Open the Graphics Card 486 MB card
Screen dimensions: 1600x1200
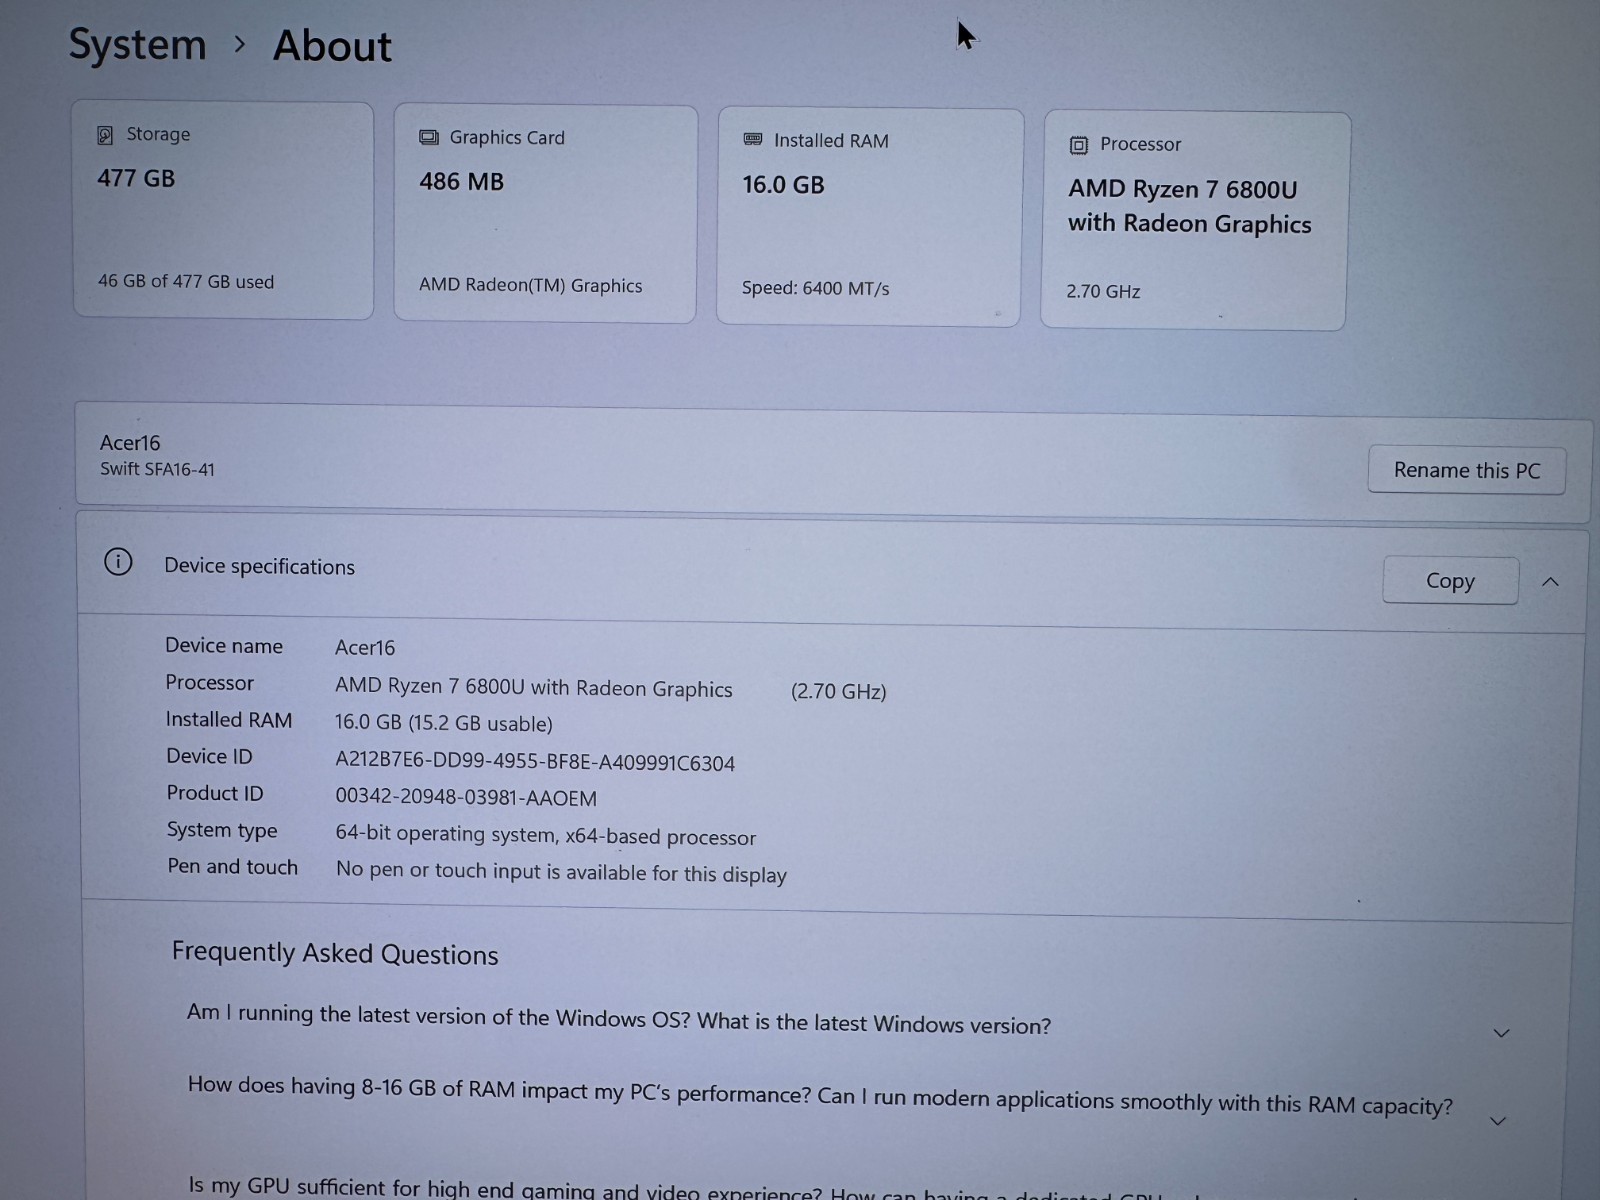click(545, 214)
